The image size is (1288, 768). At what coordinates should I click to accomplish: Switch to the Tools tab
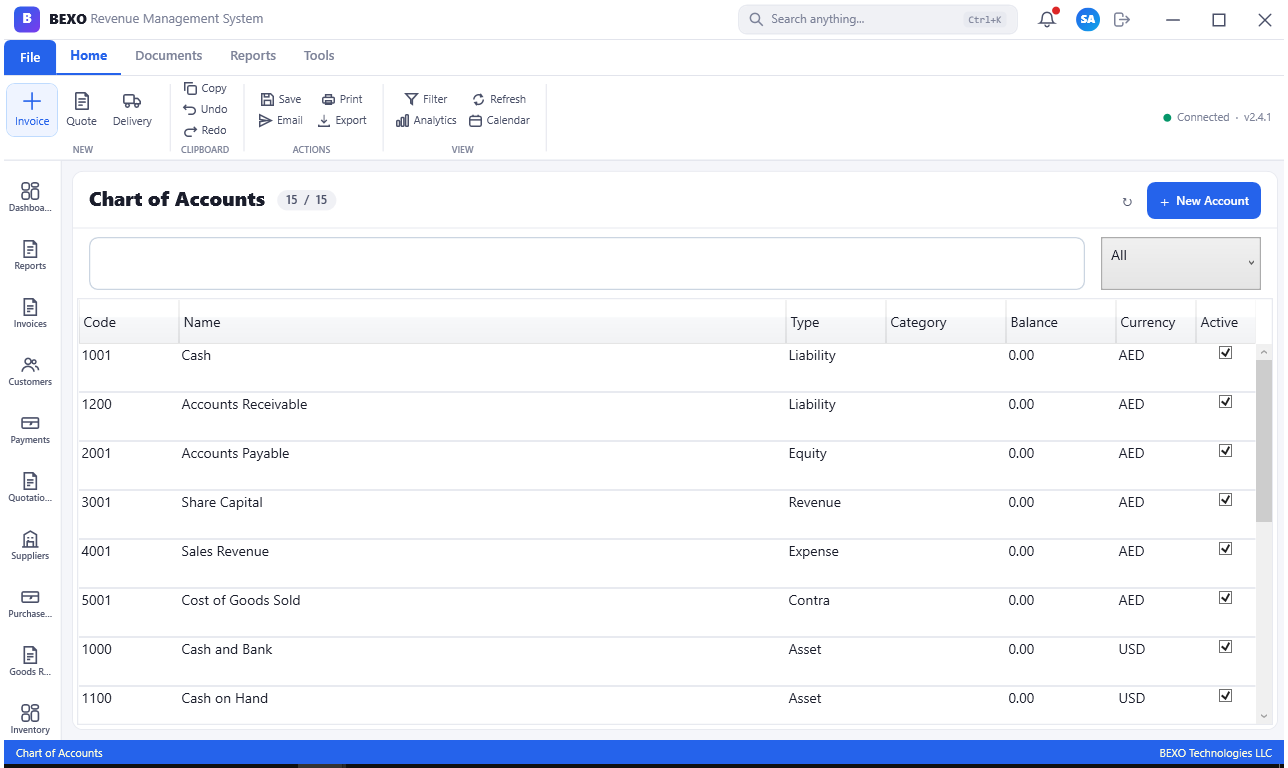(x=319, y=56)
